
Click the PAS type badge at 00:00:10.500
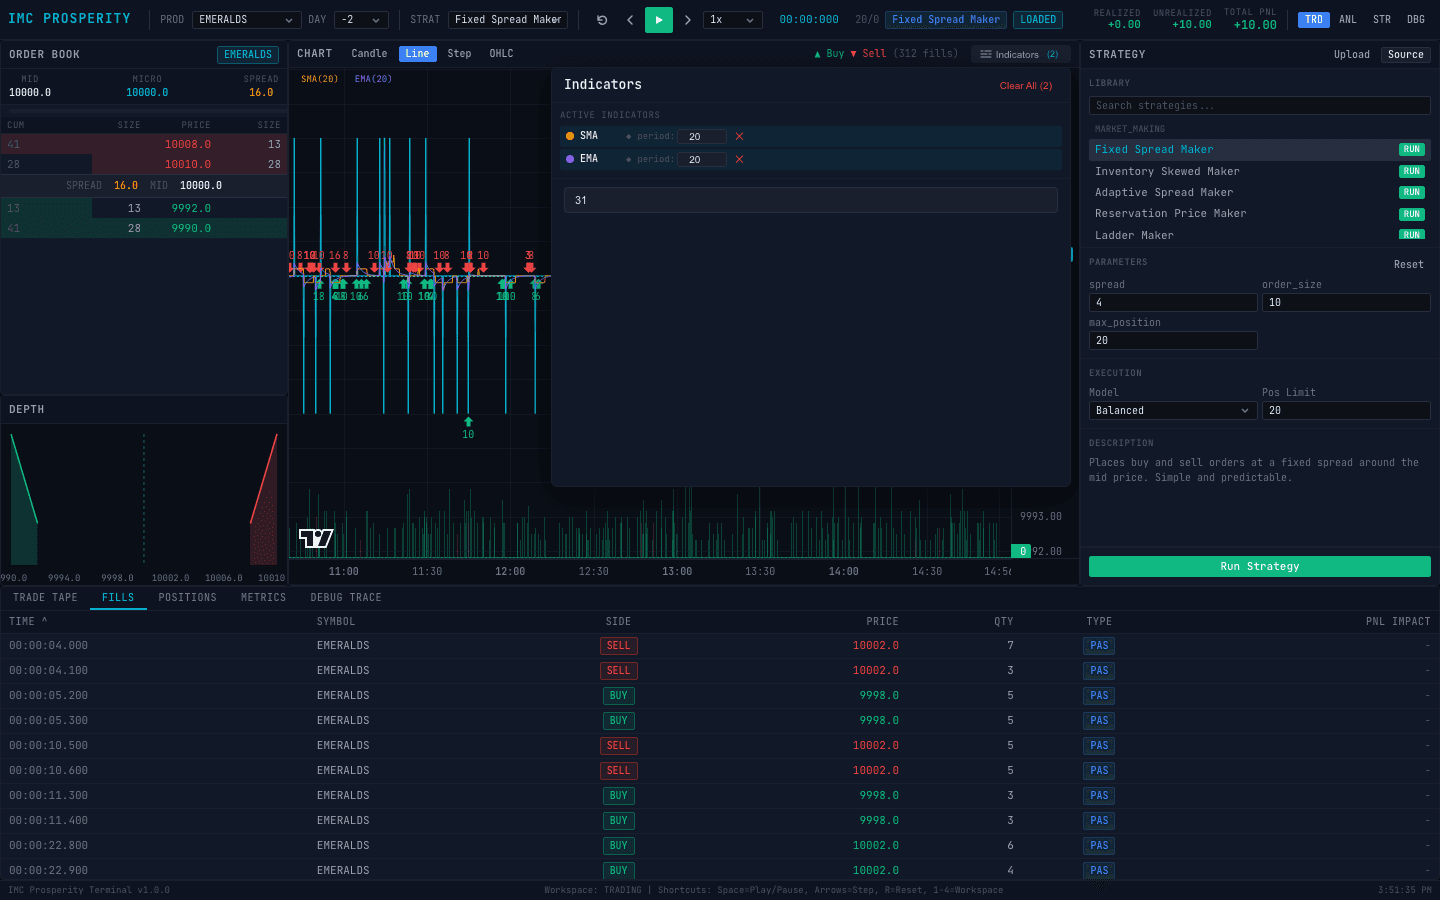point(1099,746)
